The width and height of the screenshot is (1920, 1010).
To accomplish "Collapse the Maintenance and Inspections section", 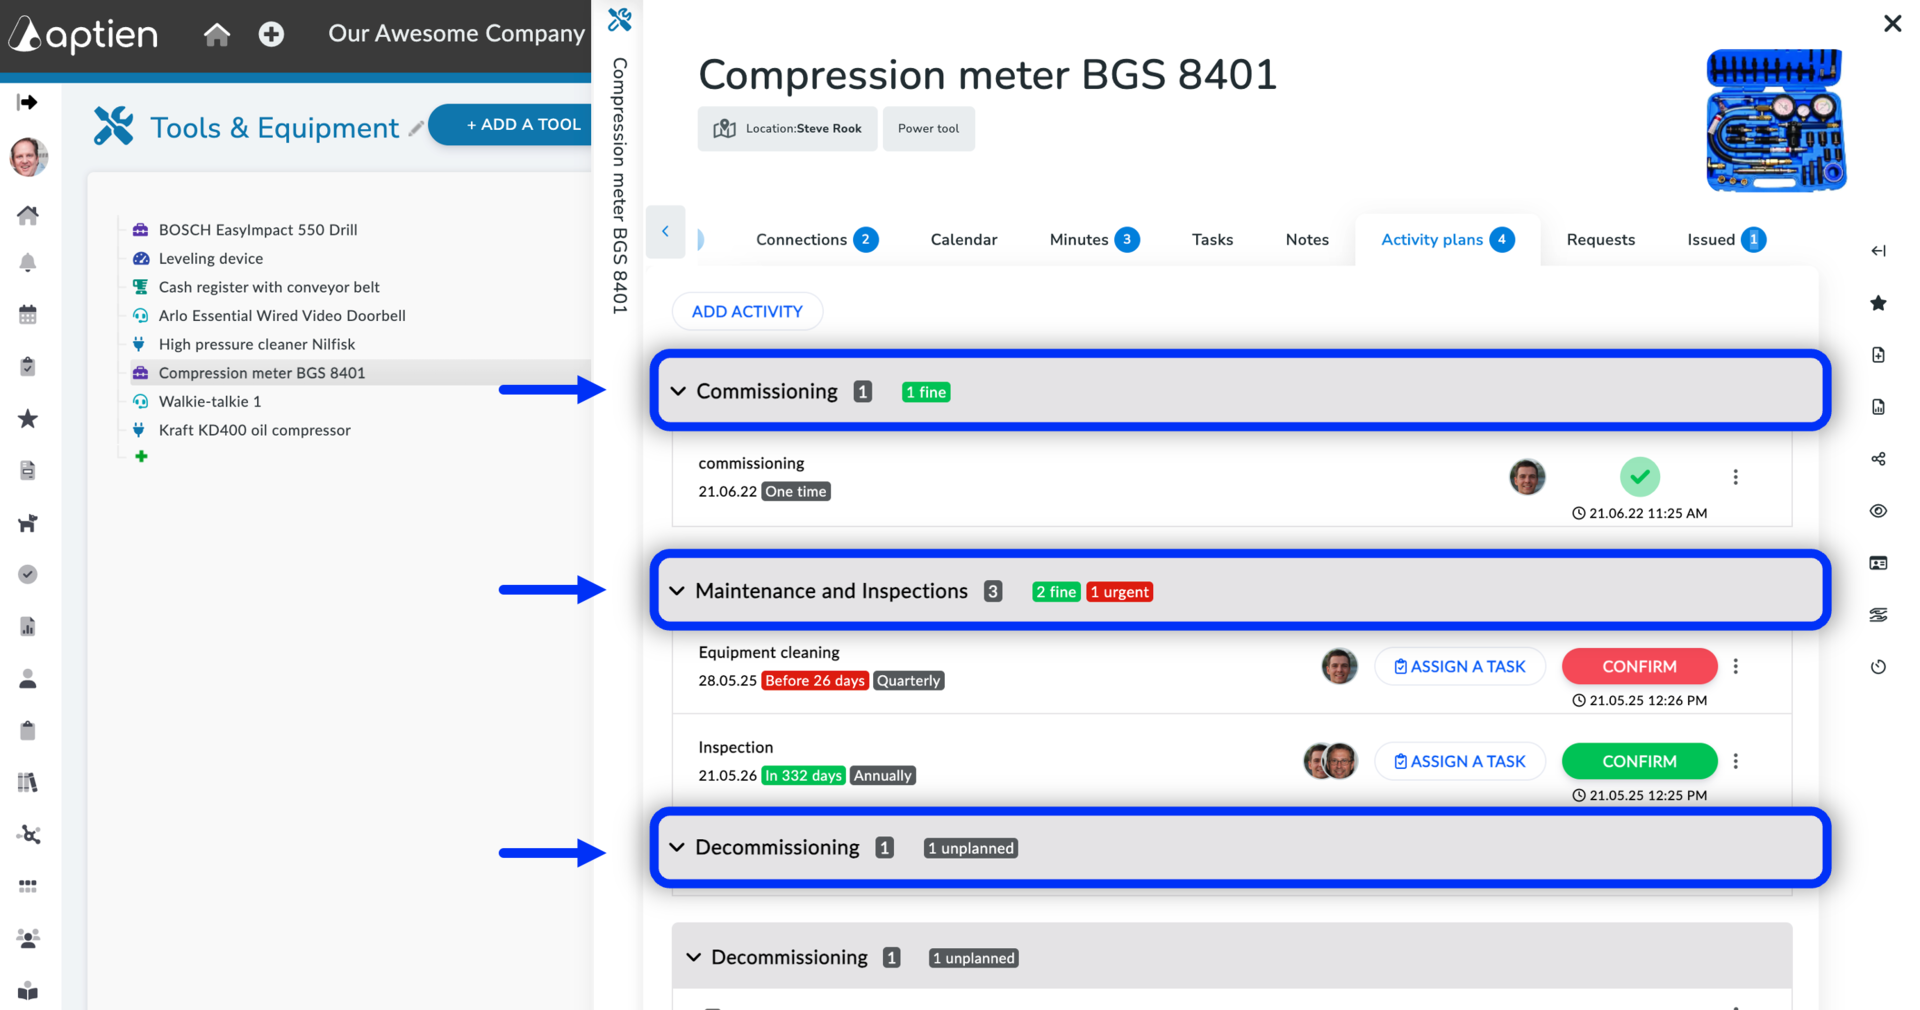I will [x=677, y=591].
